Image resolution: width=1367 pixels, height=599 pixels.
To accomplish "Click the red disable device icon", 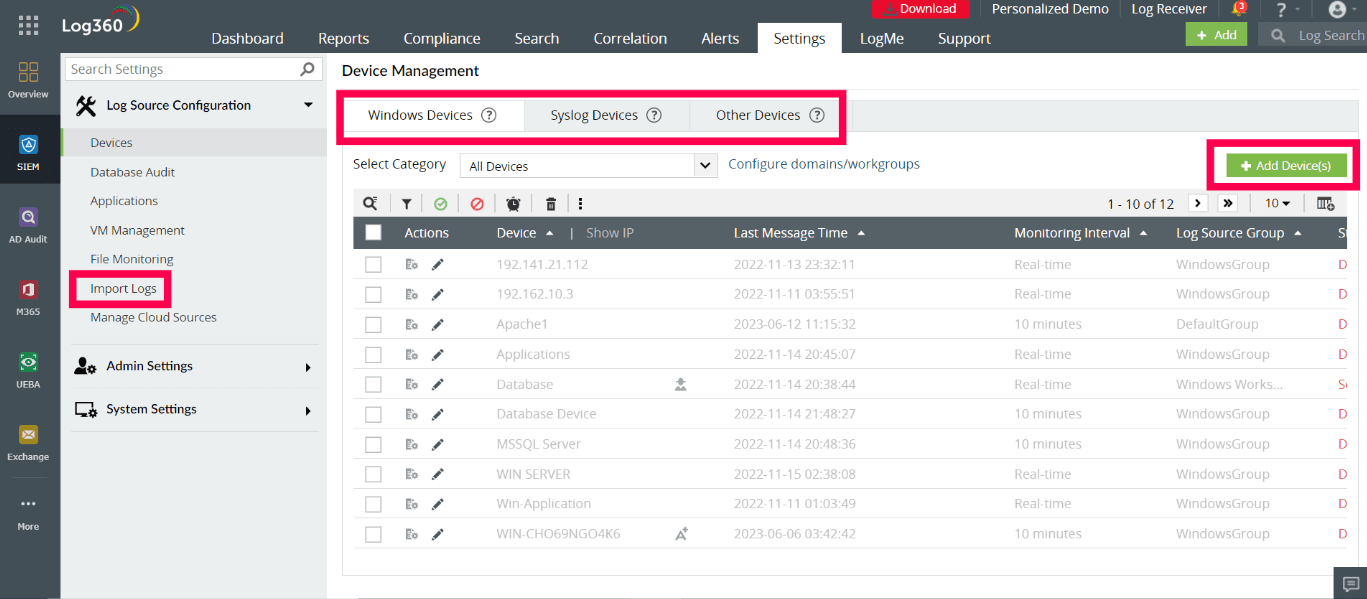I will coord(477,204).
